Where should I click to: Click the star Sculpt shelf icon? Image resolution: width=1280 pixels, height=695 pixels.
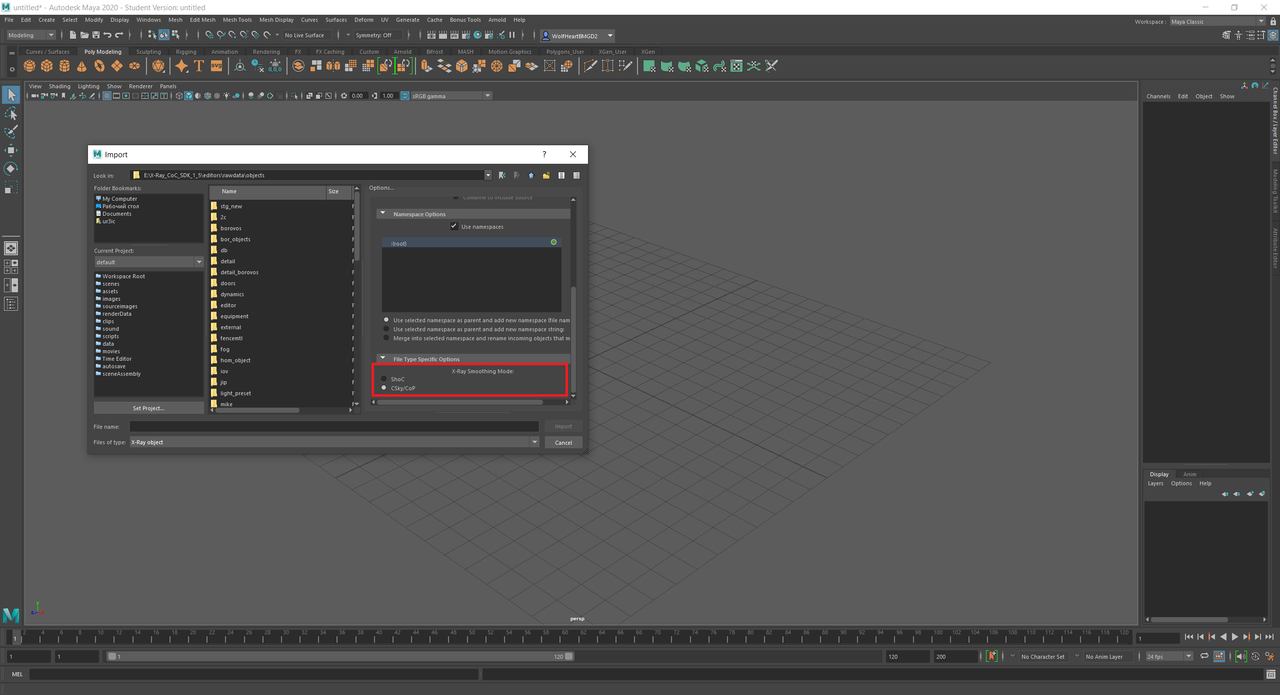[181, 66]
